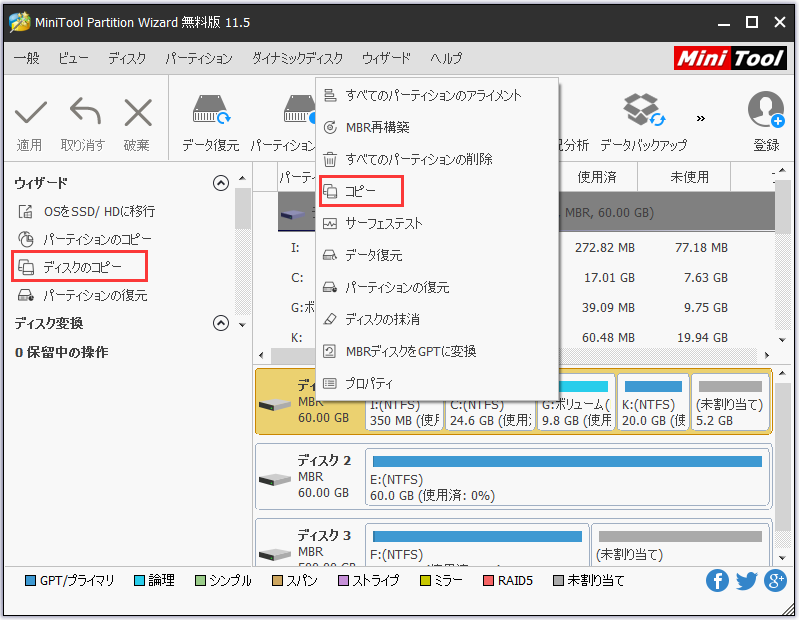This screenshot has height=620, width=799.
Task: Click the 0 保留中の操作 label
Action: (62, 352)
